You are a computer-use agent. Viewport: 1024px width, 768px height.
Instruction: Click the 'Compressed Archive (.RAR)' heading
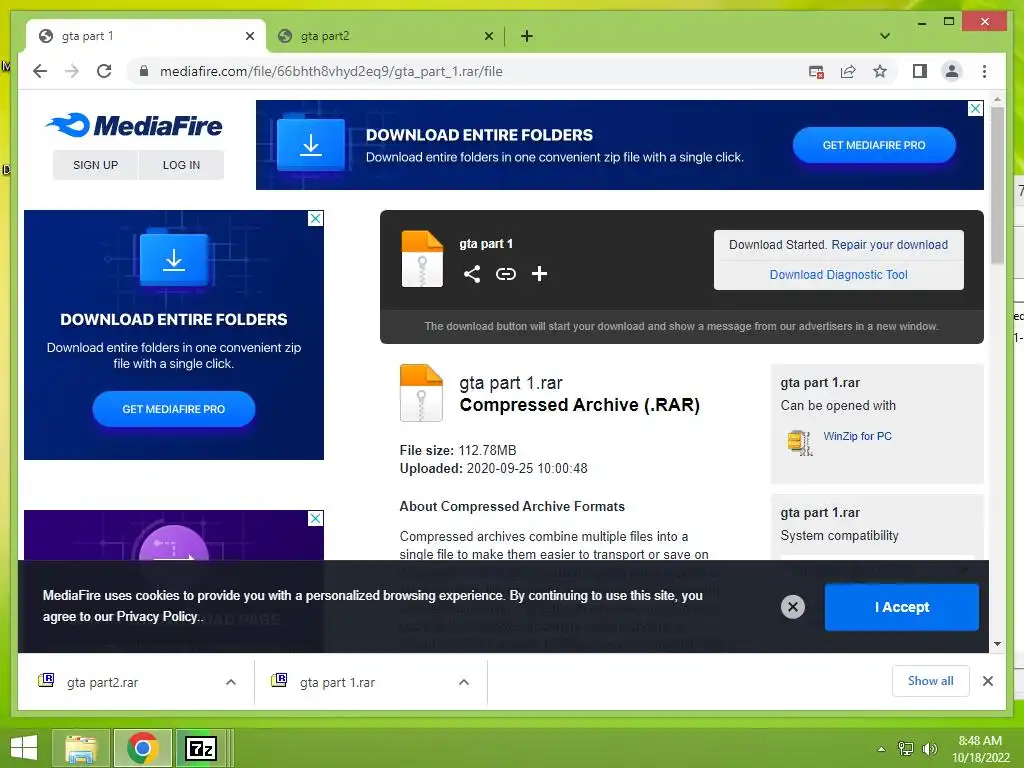coord(579,405)
